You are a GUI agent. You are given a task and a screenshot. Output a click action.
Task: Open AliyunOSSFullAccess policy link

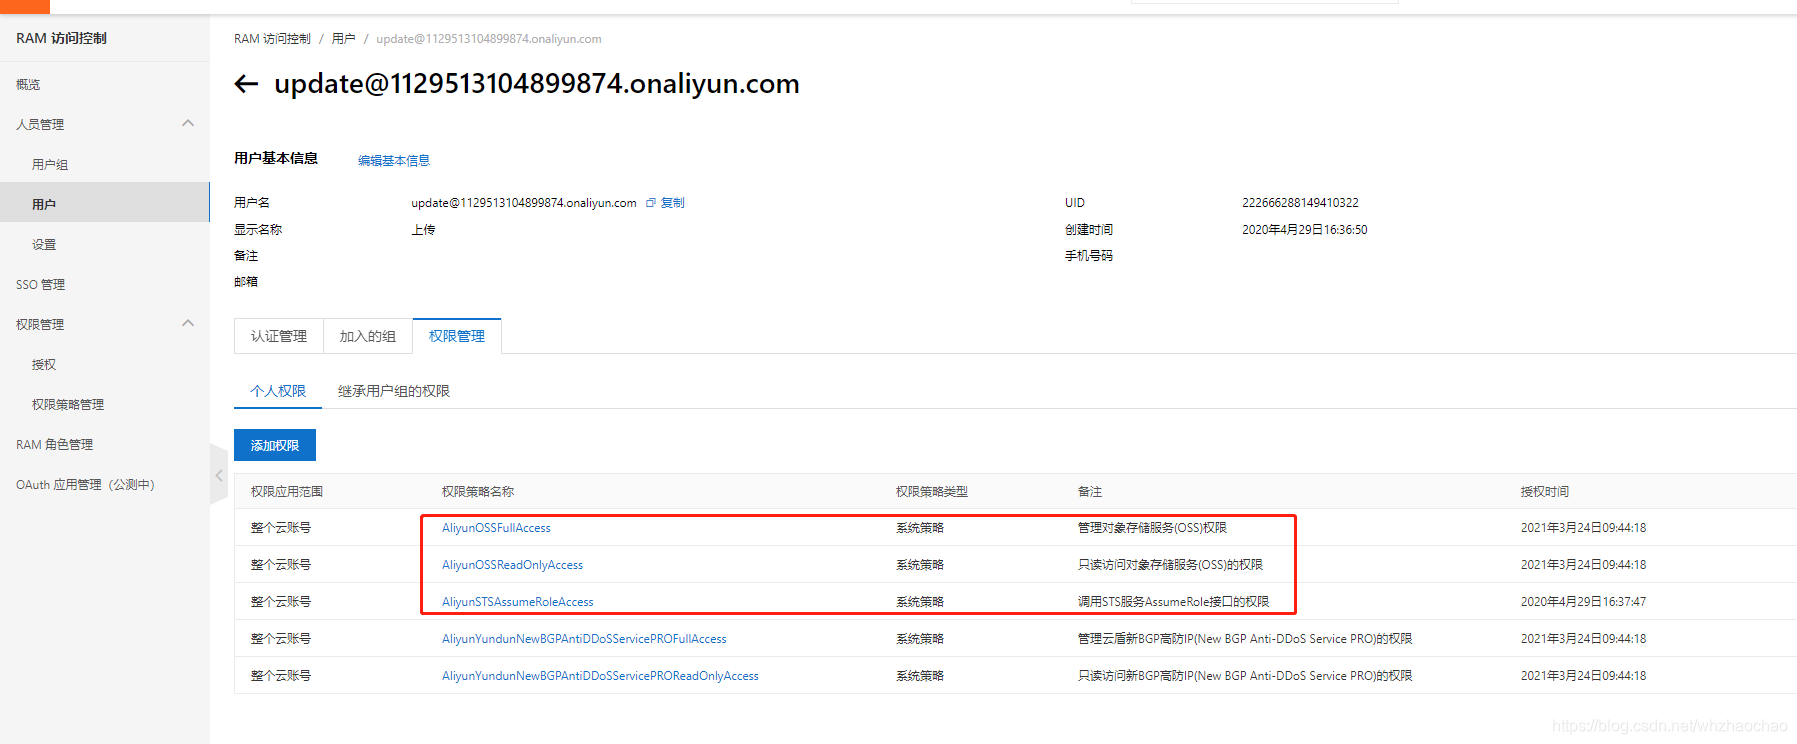click(x=496, y=528)
